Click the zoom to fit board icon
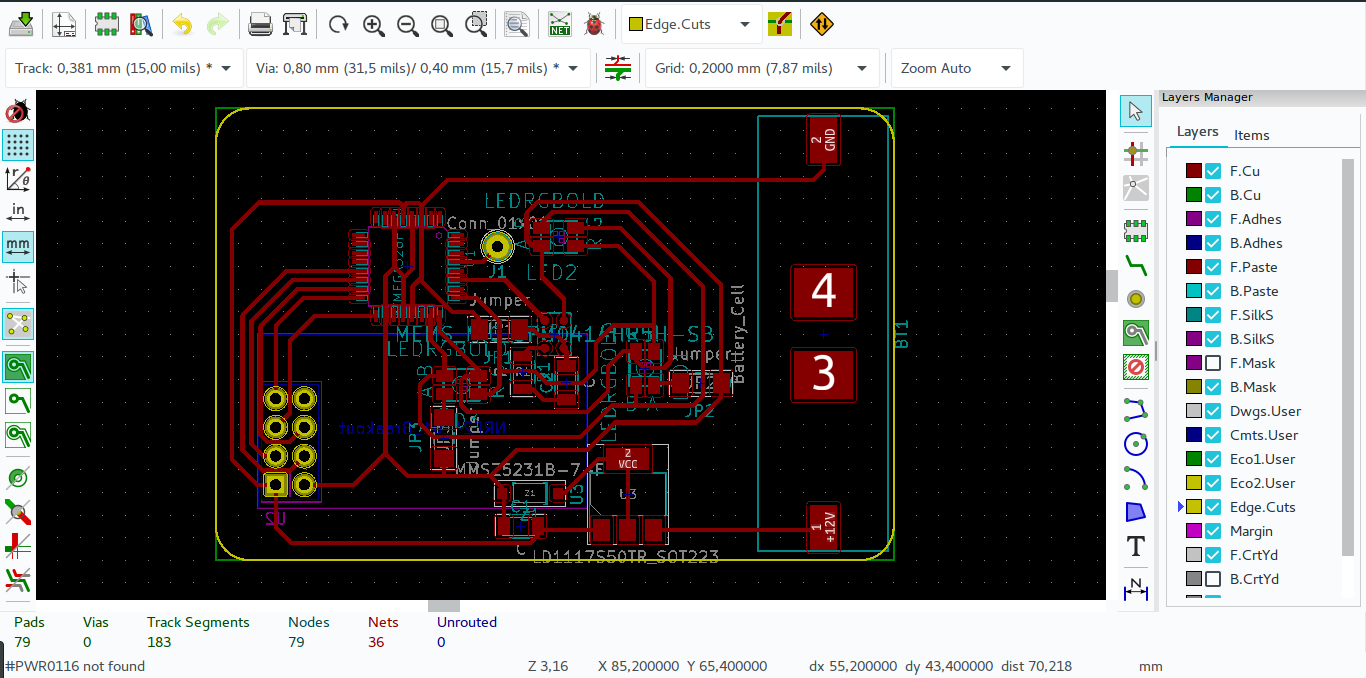Image resolution: width=1366 pixels, height=678 pixels. (x=442, y=23)
